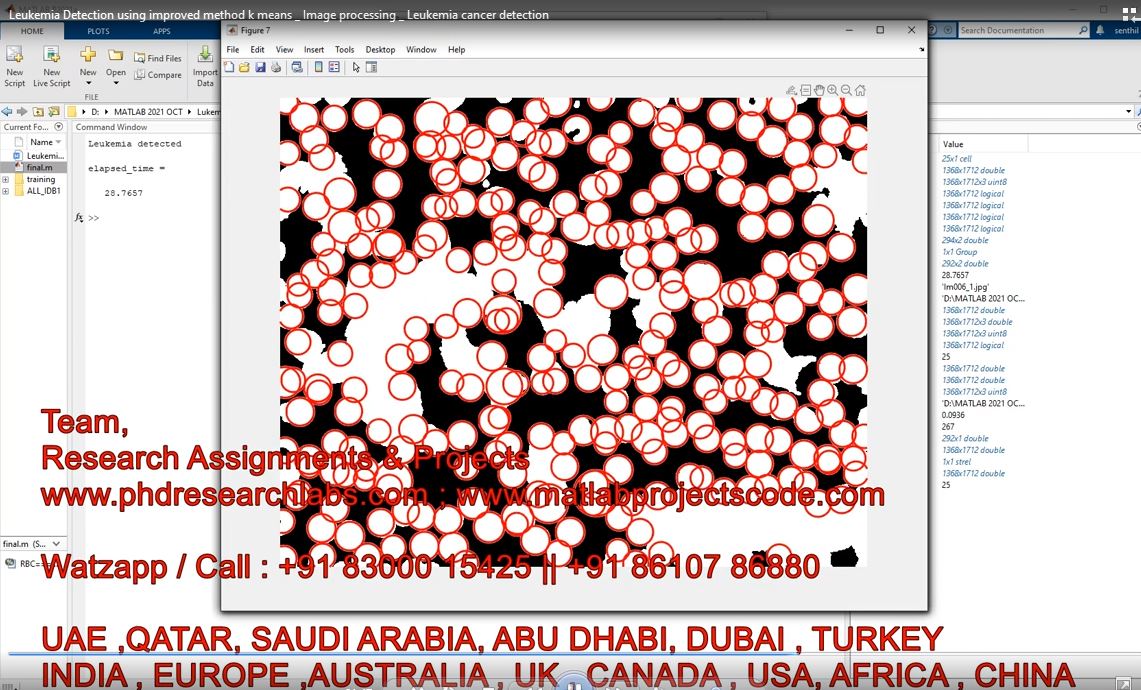This screenshot has width=1141, height=690.
Task: Click the Import Data icon
Action: click(205, 55)
